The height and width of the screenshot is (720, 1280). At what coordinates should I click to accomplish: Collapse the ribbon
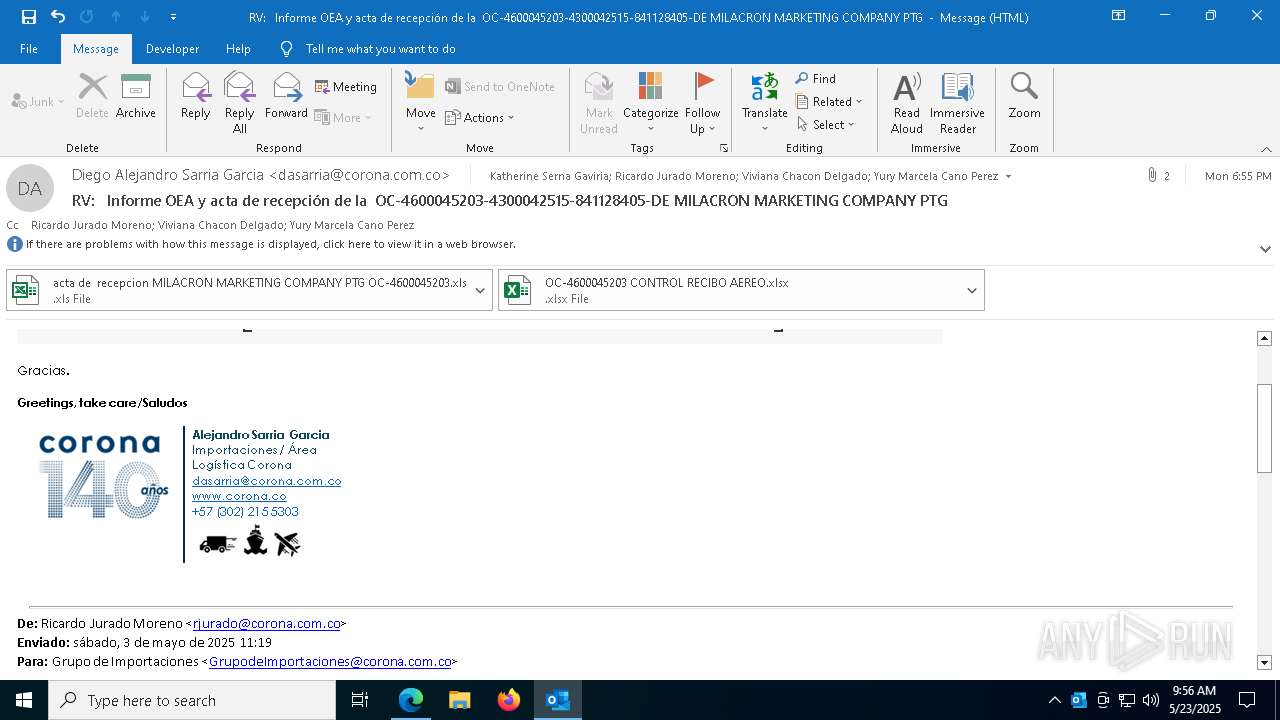tap(1266, 149)
